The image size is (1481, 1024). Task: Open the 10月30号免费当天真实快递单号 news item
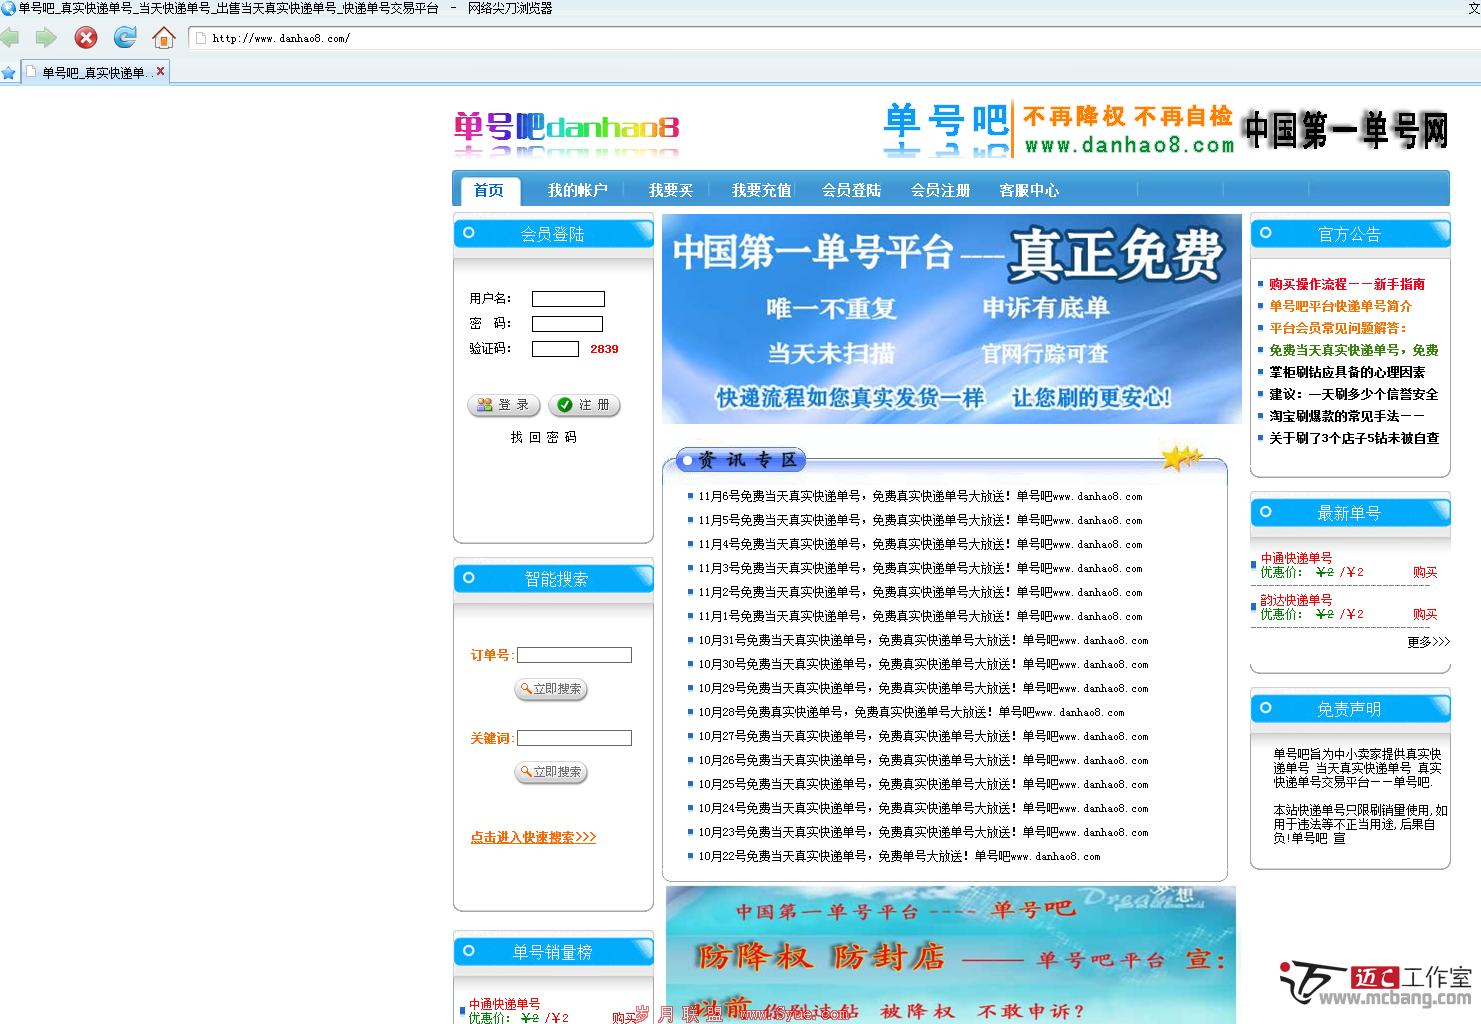coord(923,664)
